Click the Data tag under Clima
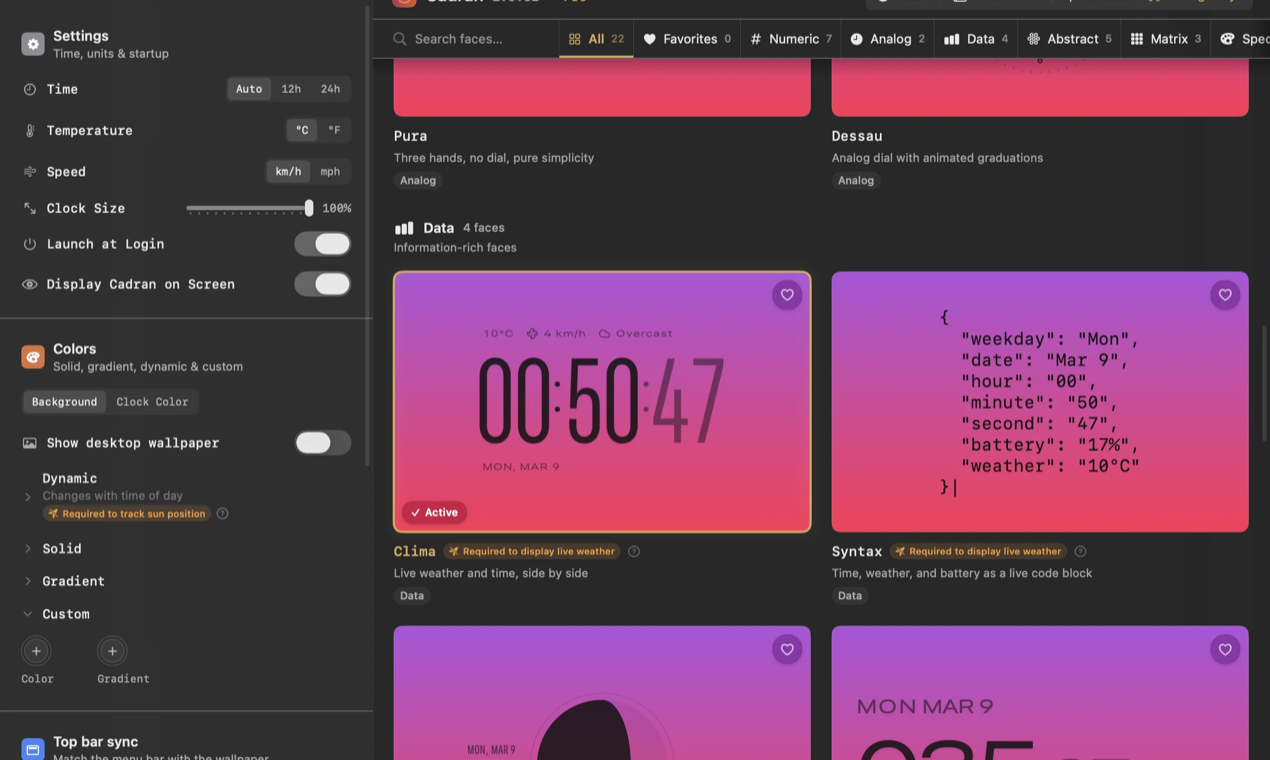Viewport: 1270px width, 760px height. (412, 596)
